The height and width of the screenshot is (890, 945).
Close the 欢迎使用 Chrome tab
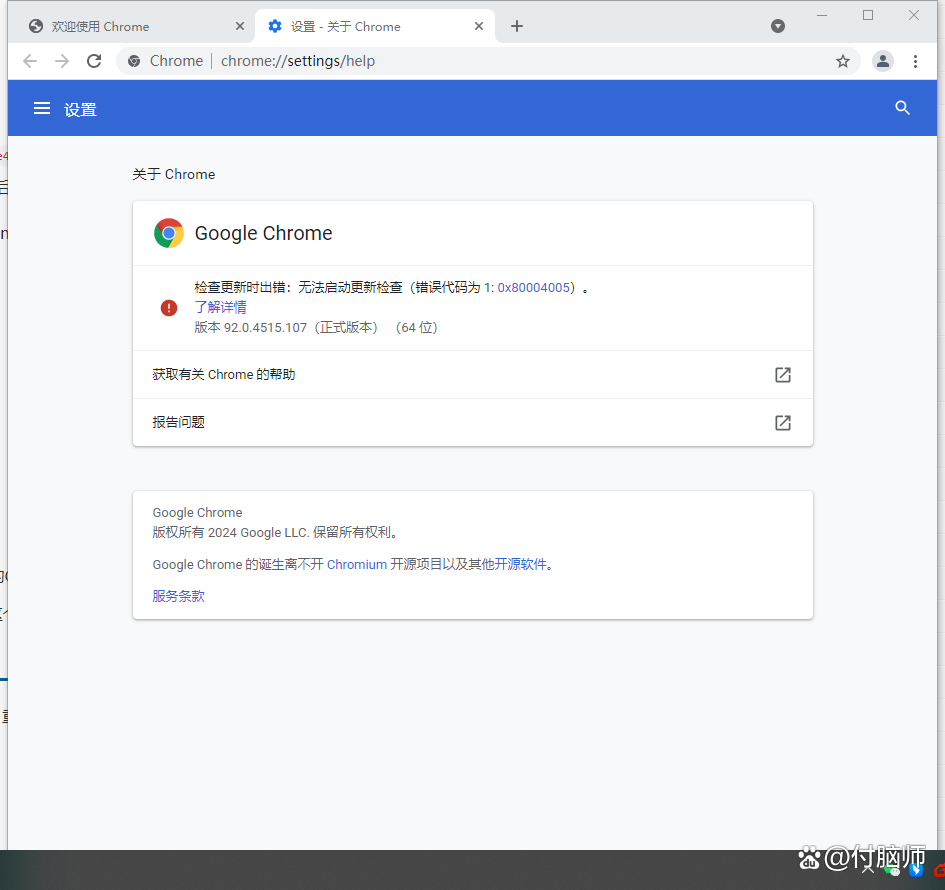tap(240, 26)
